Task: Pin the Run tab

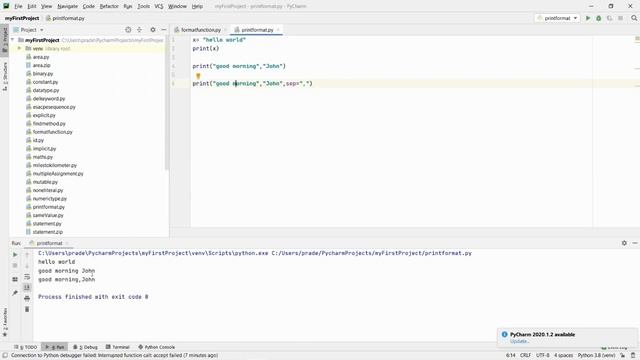Action: pos(15,293)
